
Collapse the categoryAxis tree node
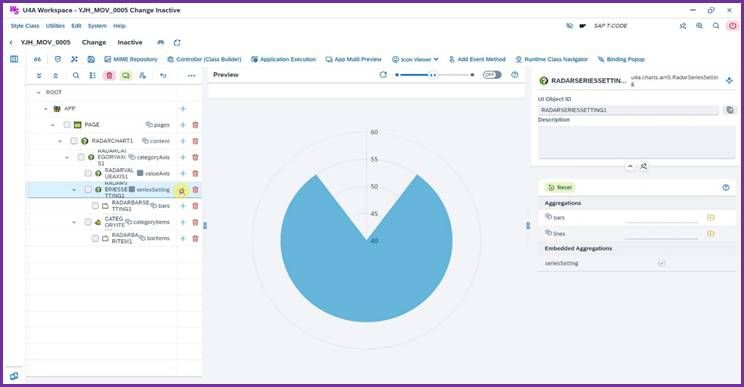67,157
